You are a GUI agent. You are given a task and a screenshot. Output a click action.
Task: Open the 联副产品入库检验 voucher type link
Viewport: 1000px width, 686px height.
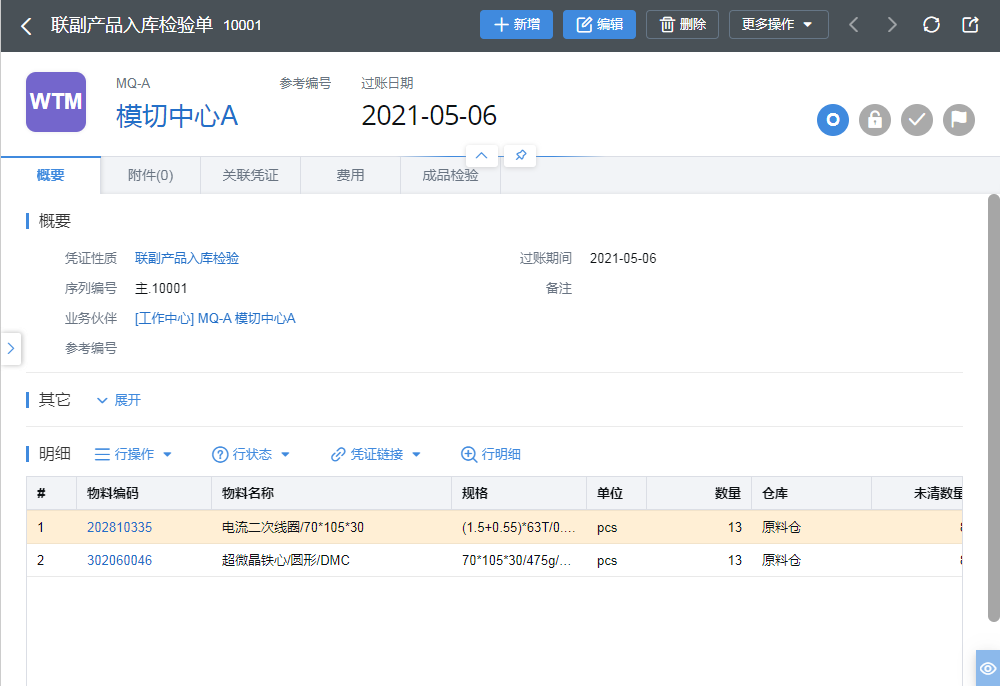(187, 258)
